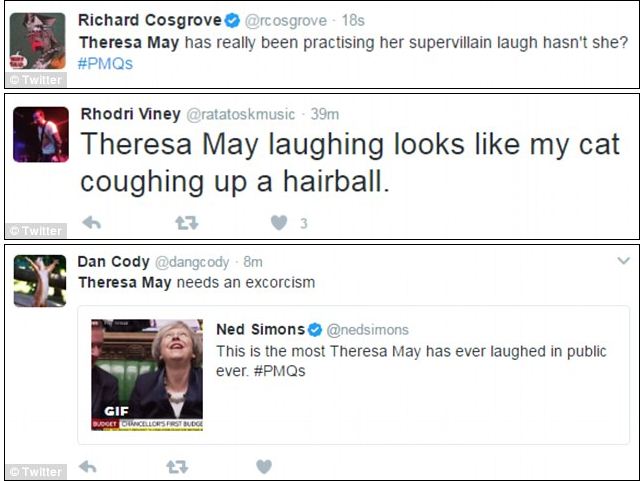
Task: Play the Theresa May laughing GIF
Action: [x=147, y=374]
